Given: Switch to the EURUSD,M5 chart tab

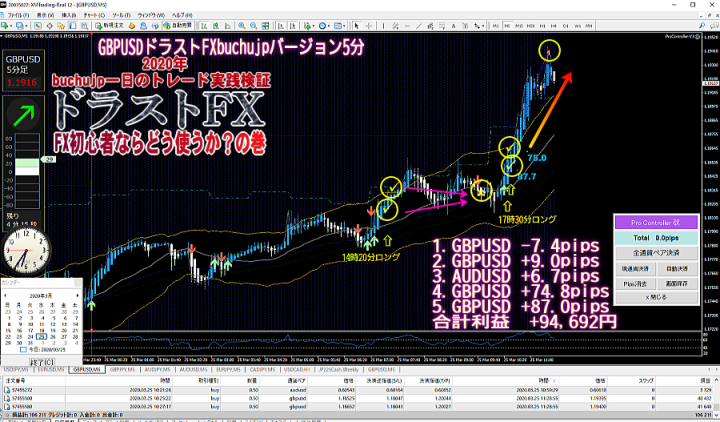Looking at the screenshot, I should click(x=49, y=370).
